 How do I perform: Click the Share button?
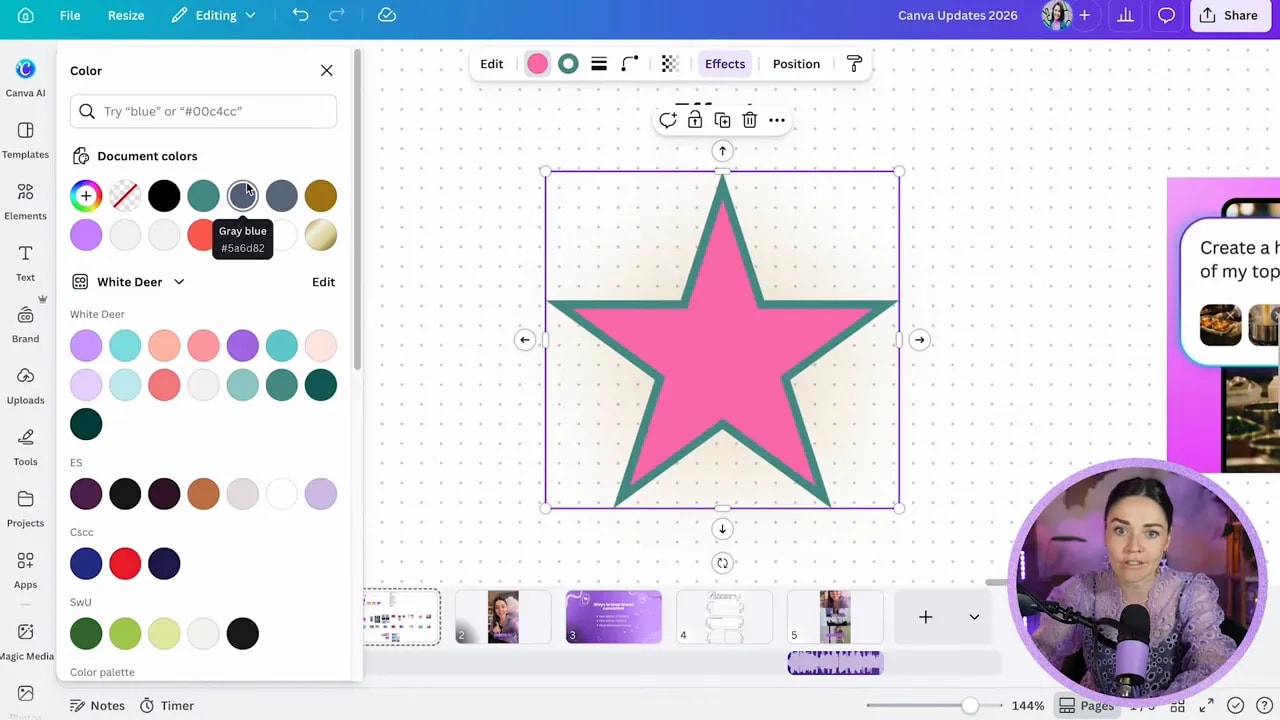[1229, 15]
